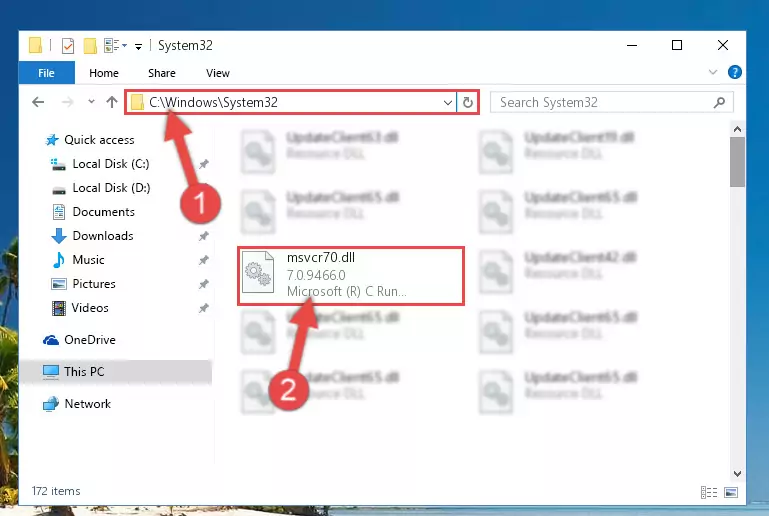The width and height of the screenshot is (769, 516).
Task: Click the pin icon beside Local Disk (C:)
Action: point(204,164)
